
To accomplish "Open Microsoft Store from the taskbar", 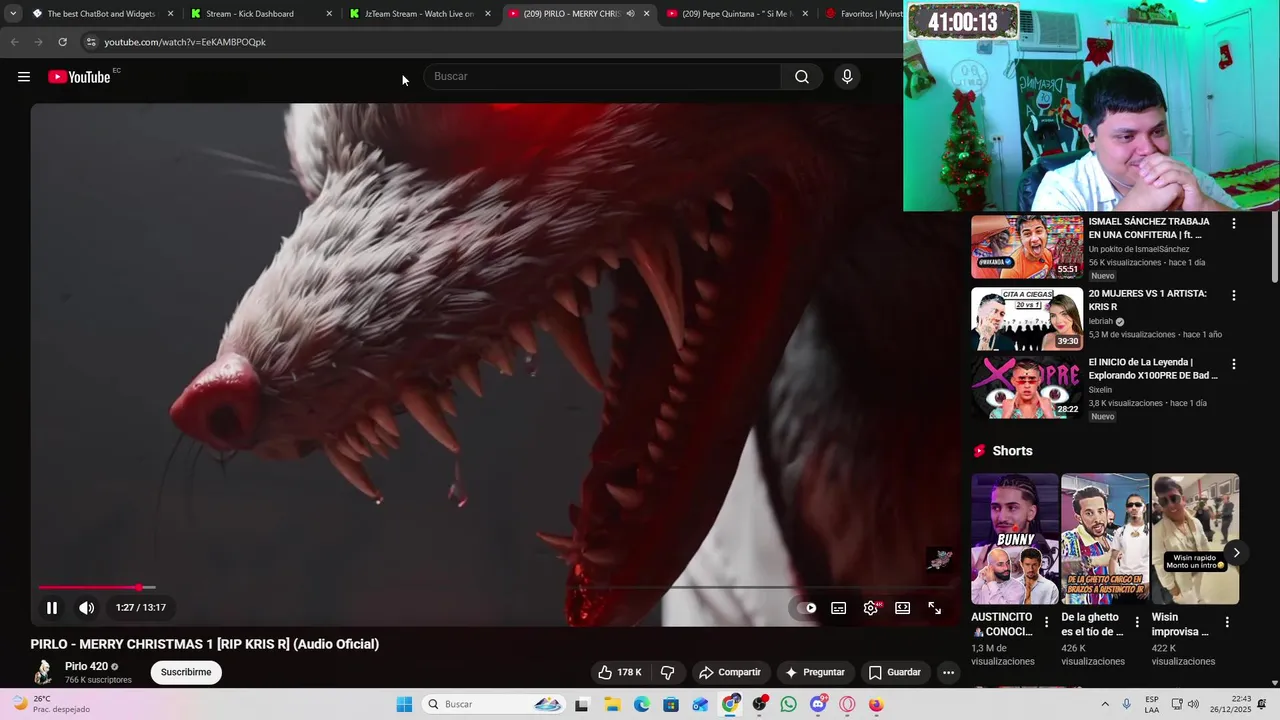I will [x=671, y=704].
